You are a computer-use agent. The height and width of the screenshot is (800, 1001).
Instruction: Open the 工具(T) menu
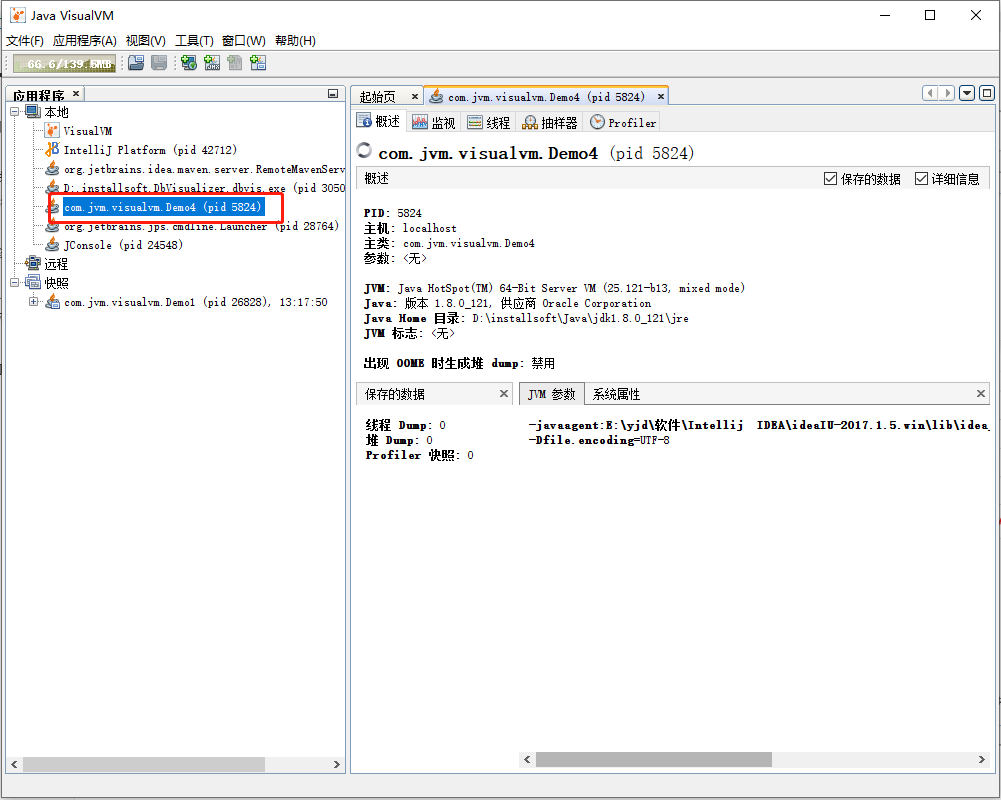194,41
